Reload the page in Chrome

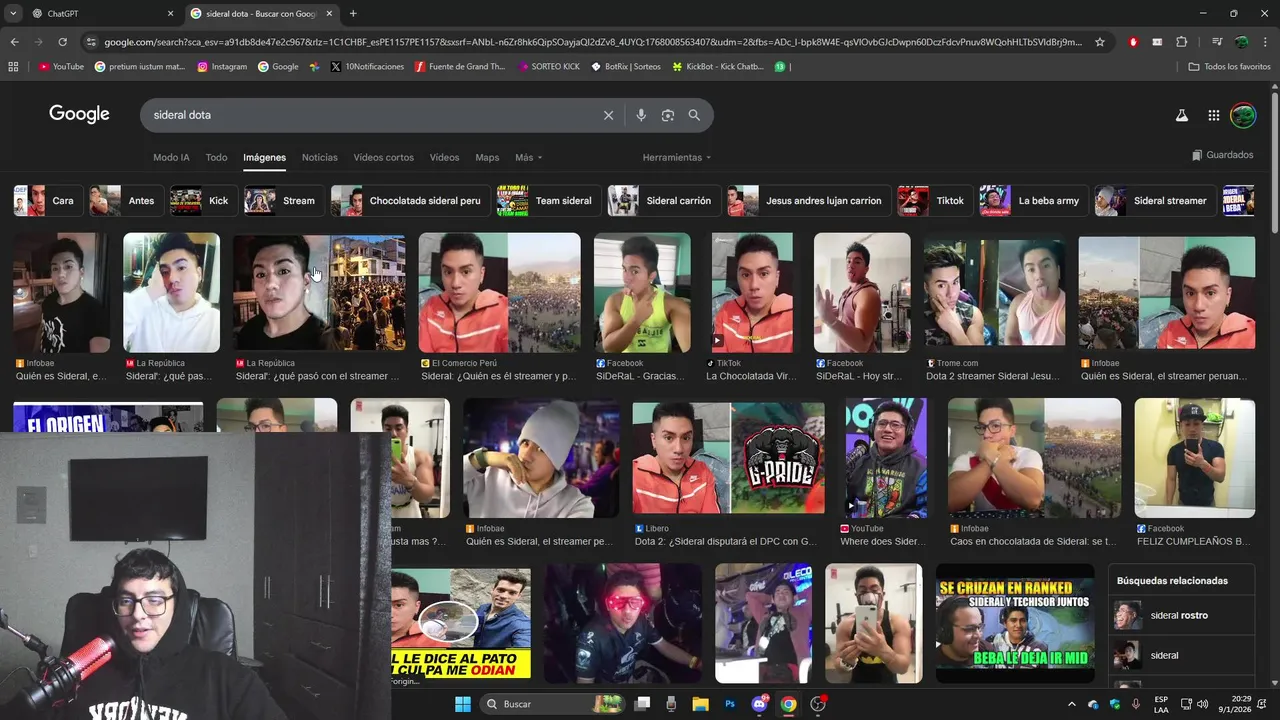pos(62,42)
